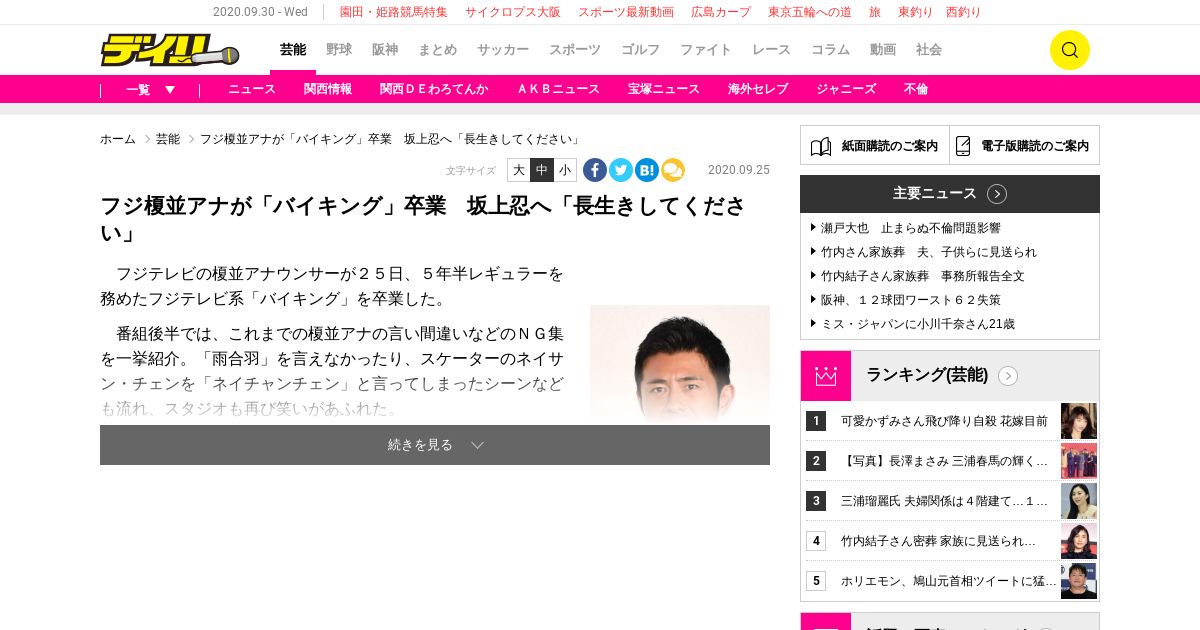Click the crown icon in ranking header
The height and width of the screenshot is (630, 1200).
826,376
